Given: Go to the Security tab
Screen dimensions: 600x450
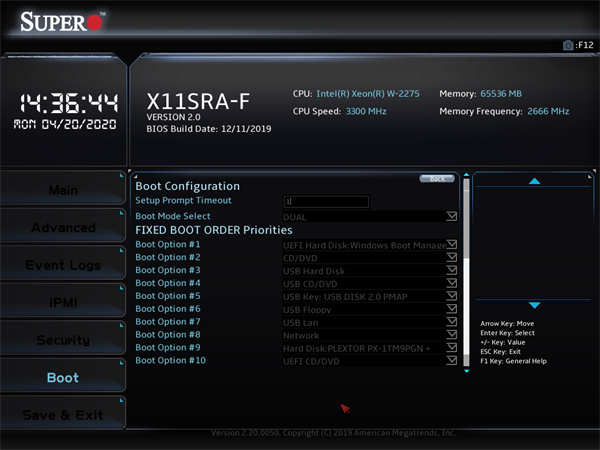Looking at the screenshot, I should pos(63,340).
